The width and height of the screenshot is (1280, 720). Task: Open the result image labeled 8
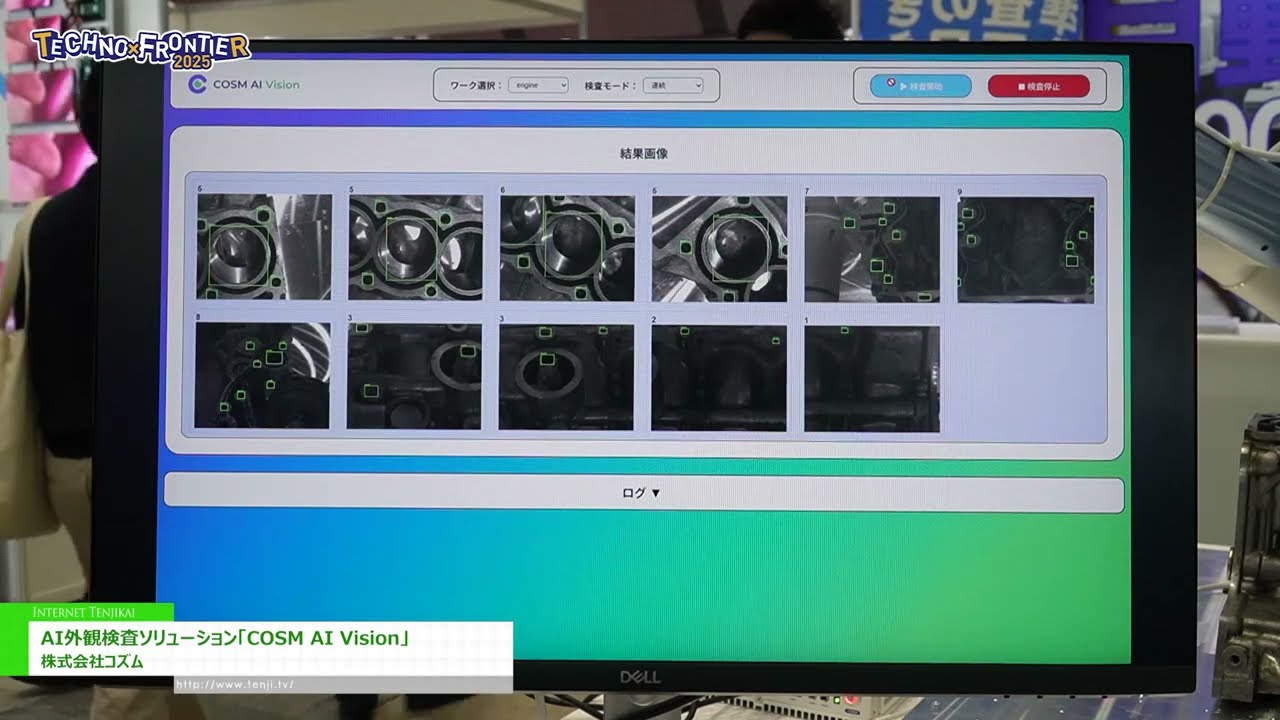pos(262,375)
